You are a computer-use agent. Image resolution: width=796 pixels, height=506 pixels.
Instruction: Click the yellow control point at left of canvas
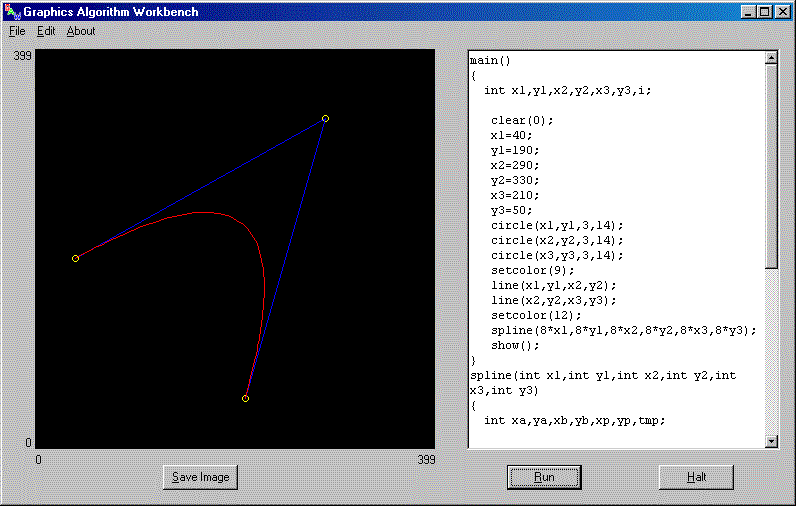[75, 259]
